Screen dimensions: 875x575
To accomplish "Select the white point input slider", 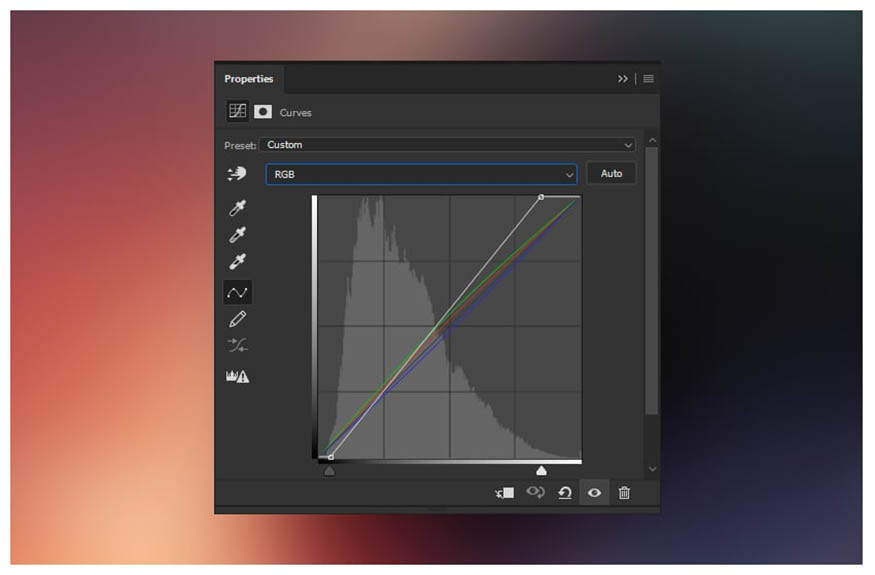I will (541, 471).
